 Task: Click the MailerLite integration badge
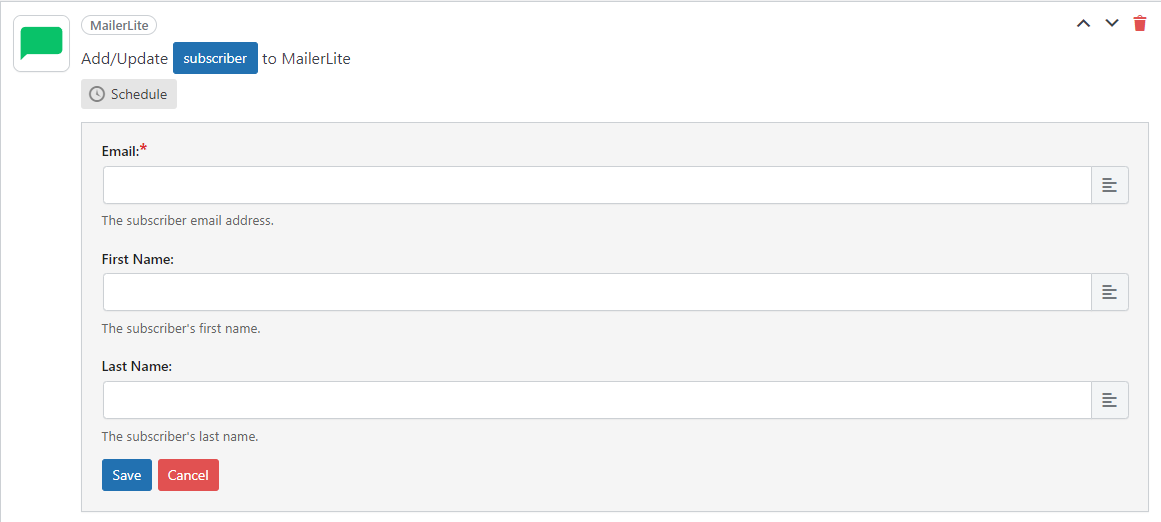(x=119, y=25)
